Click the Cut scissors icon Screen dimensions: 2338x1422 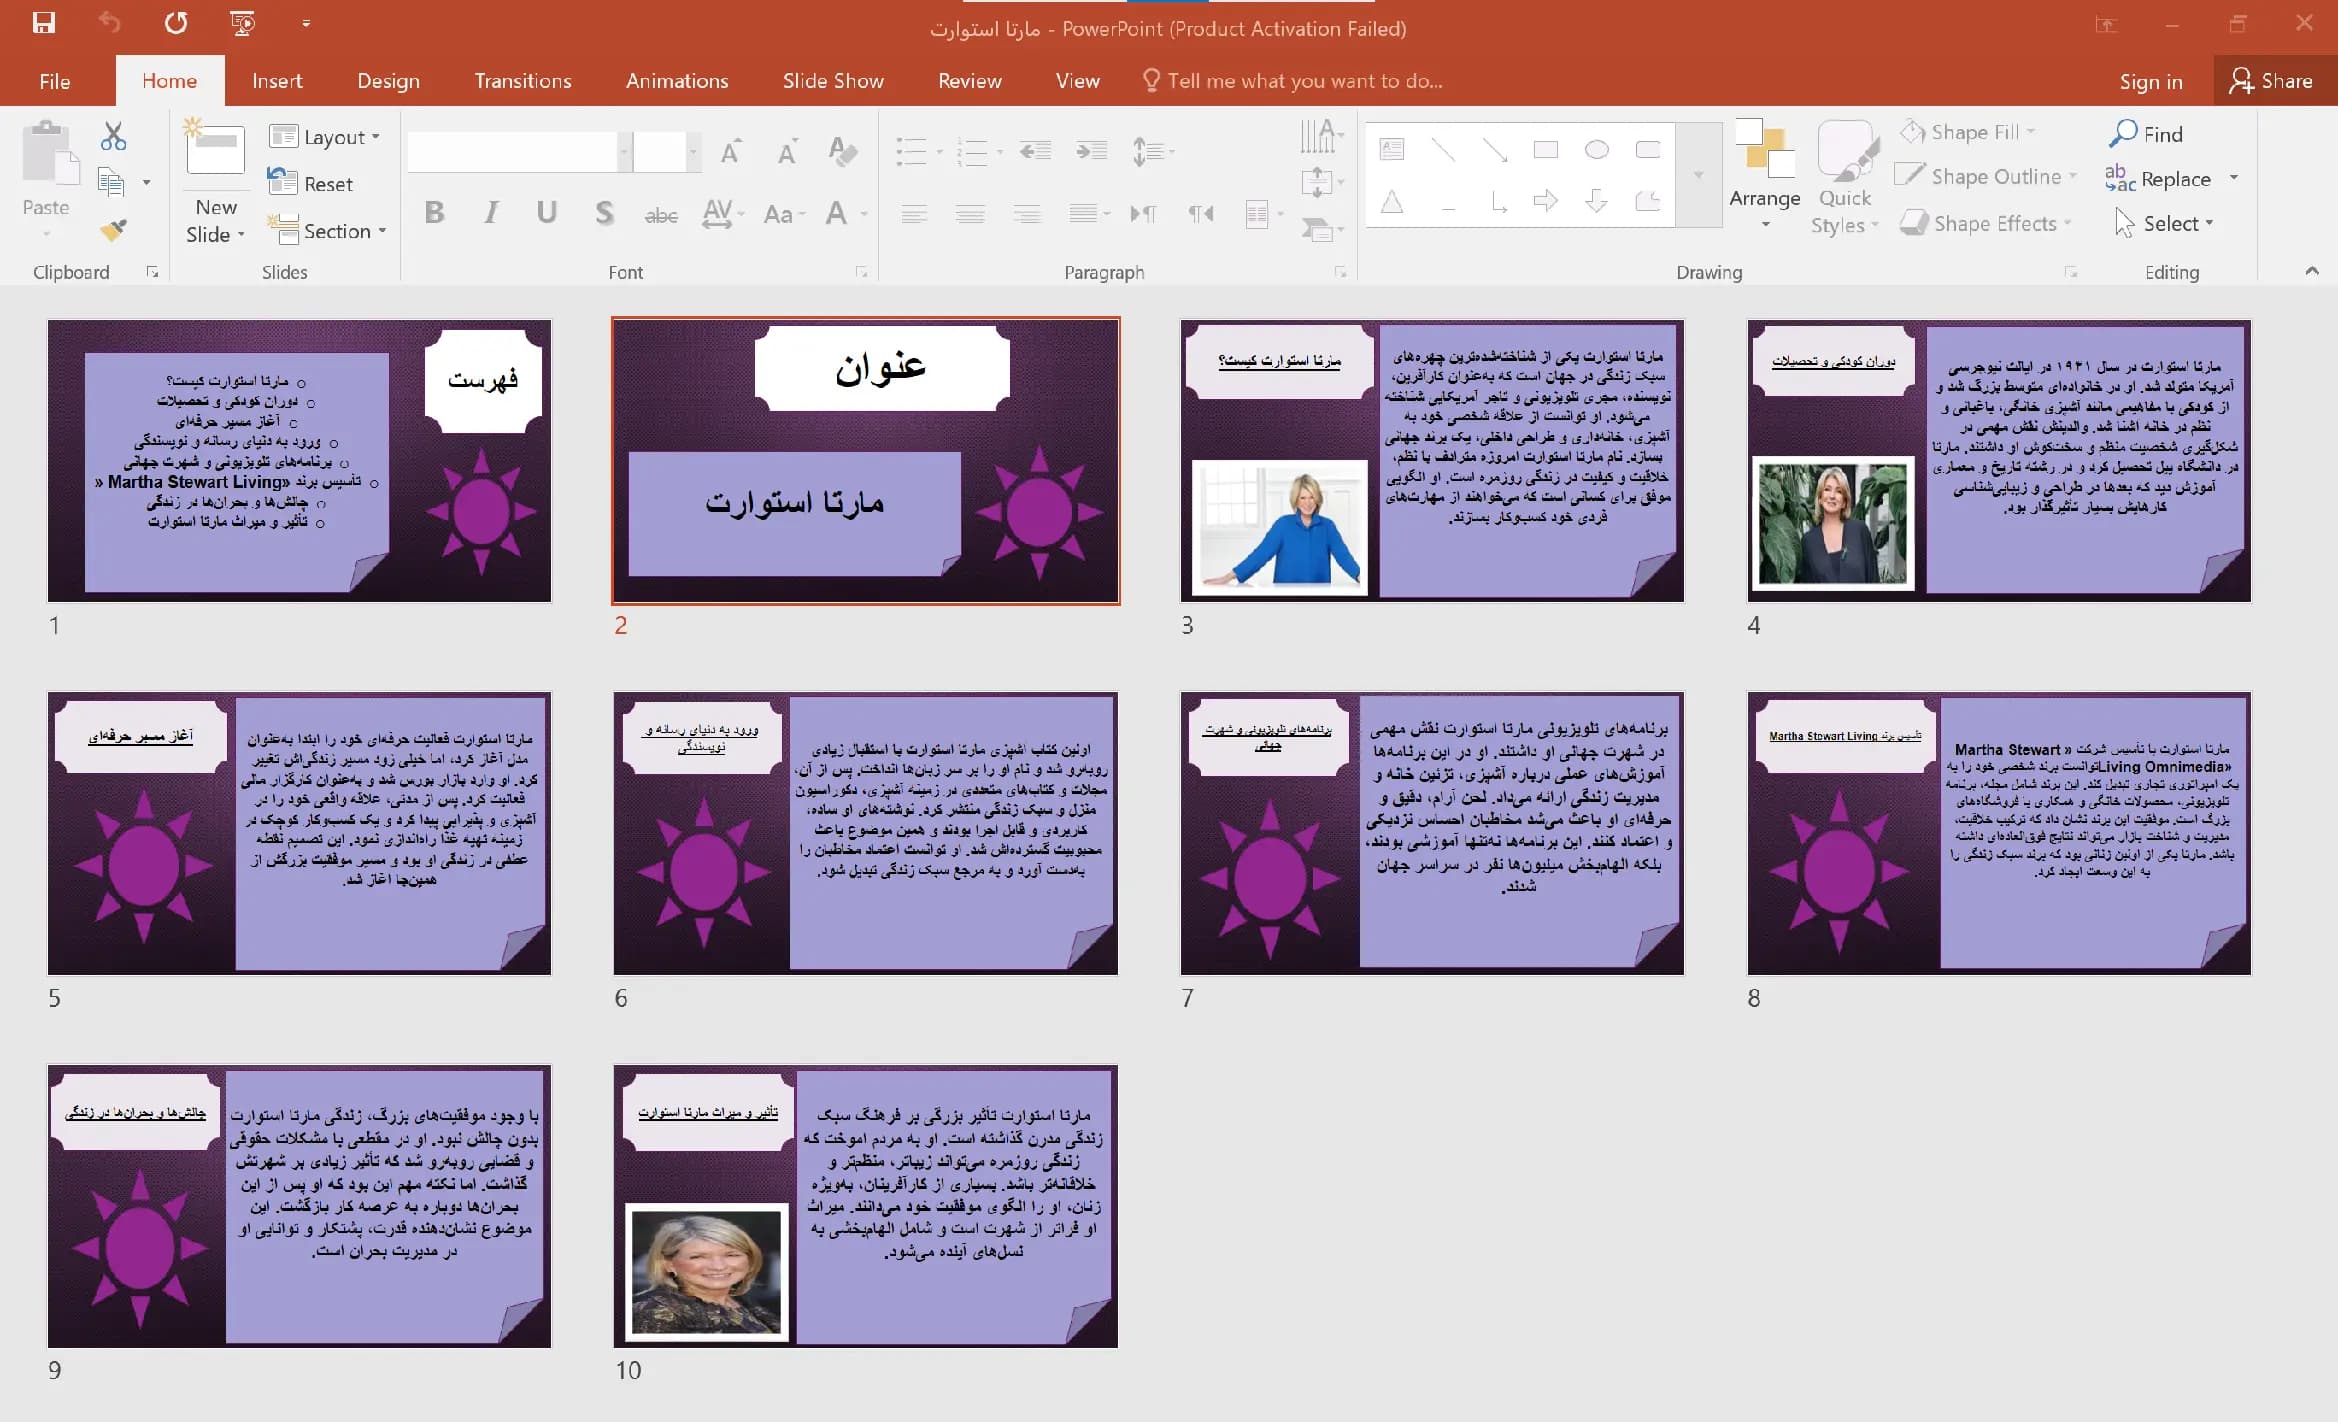113,136
